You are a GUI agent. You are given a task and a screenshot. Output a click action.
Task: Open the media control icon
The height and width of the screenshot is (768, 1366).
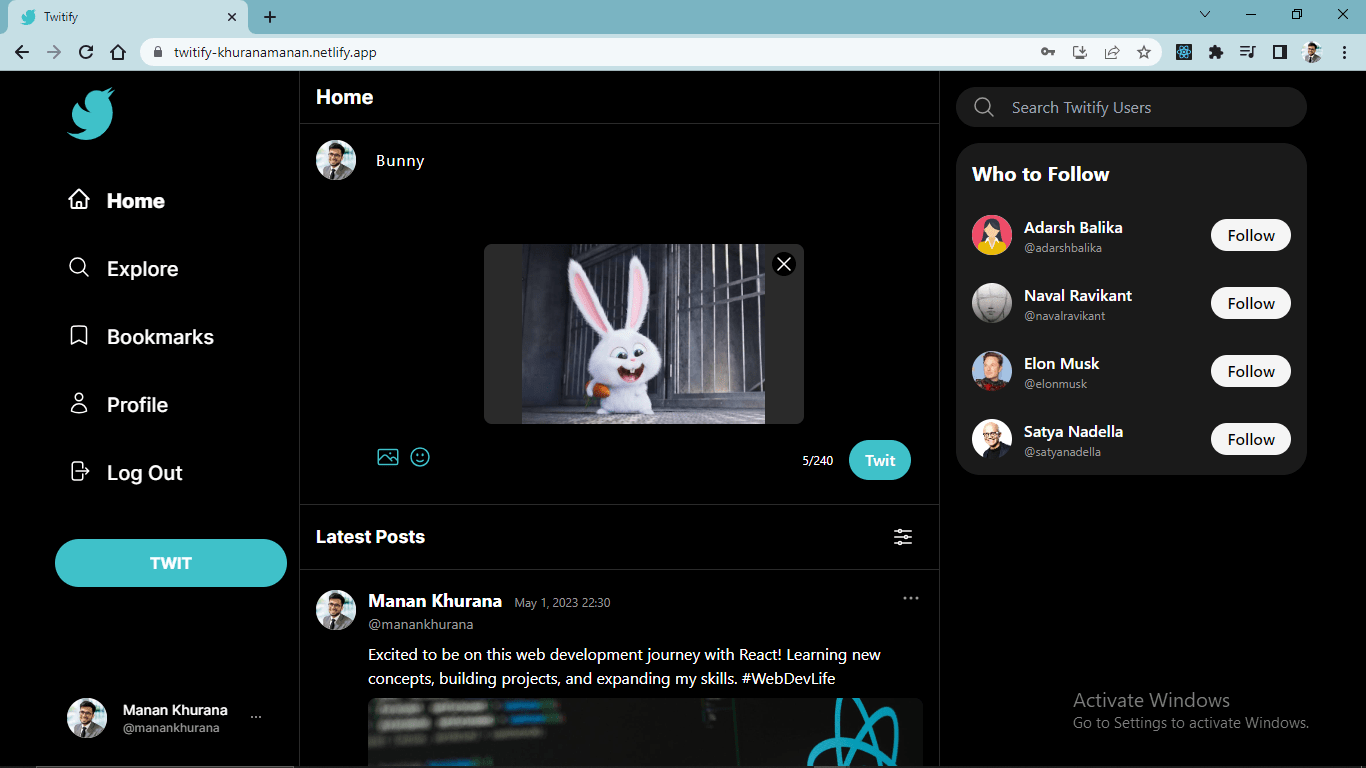pos(1248,52)
